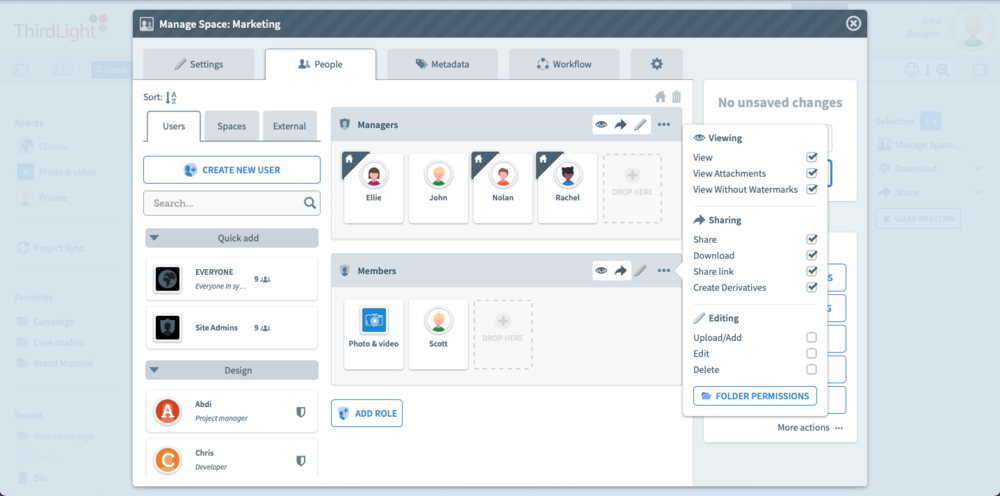Uncheck Create Derivatives permission
1000x496 pixels.
[811, 287]
